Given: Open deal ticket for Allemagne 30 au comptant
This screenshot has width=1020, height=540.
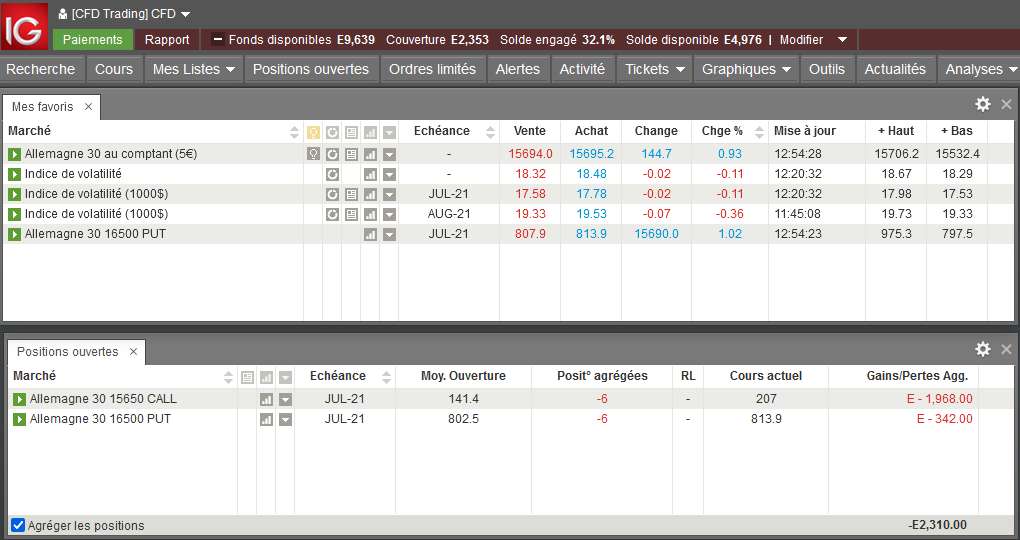Looking at the screenshot, I should coord(14,154).
